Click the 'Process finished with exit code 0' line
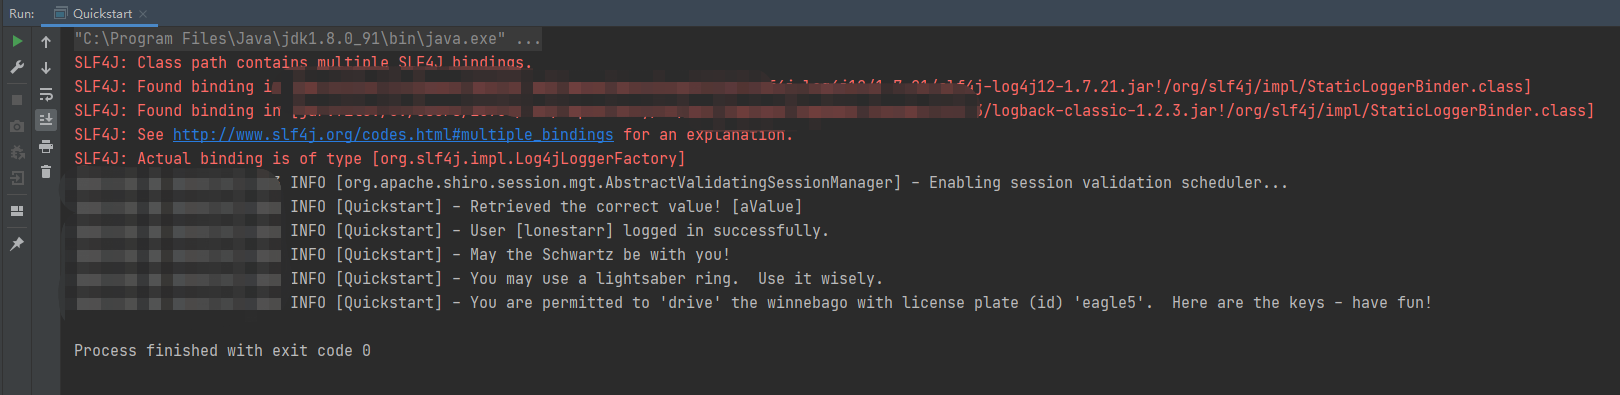The image size is (1620, 395). (x=222, y=351)
